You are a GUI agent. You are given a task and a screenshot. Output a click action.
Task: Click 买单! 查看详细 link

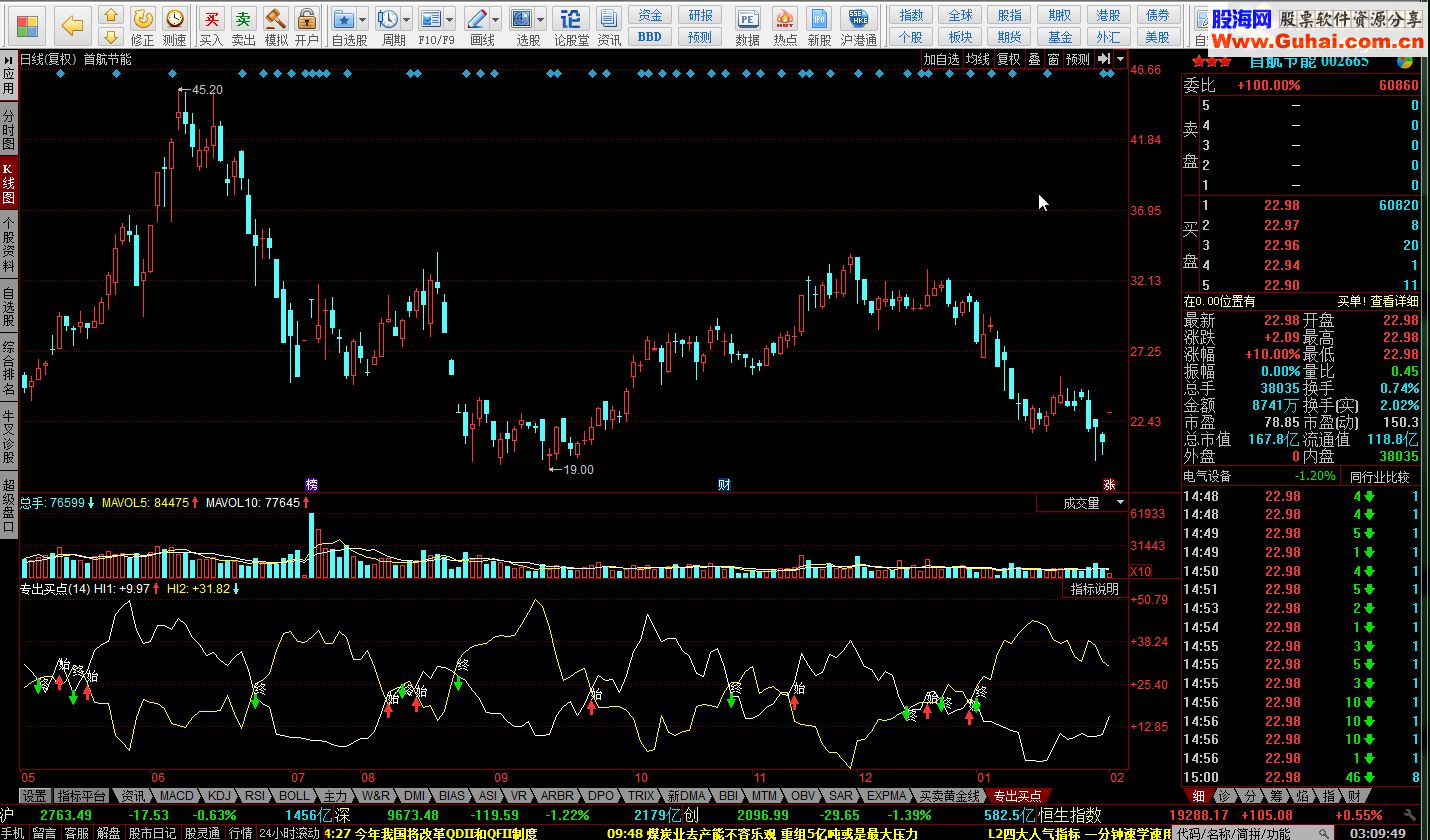tap(1378, 301)
